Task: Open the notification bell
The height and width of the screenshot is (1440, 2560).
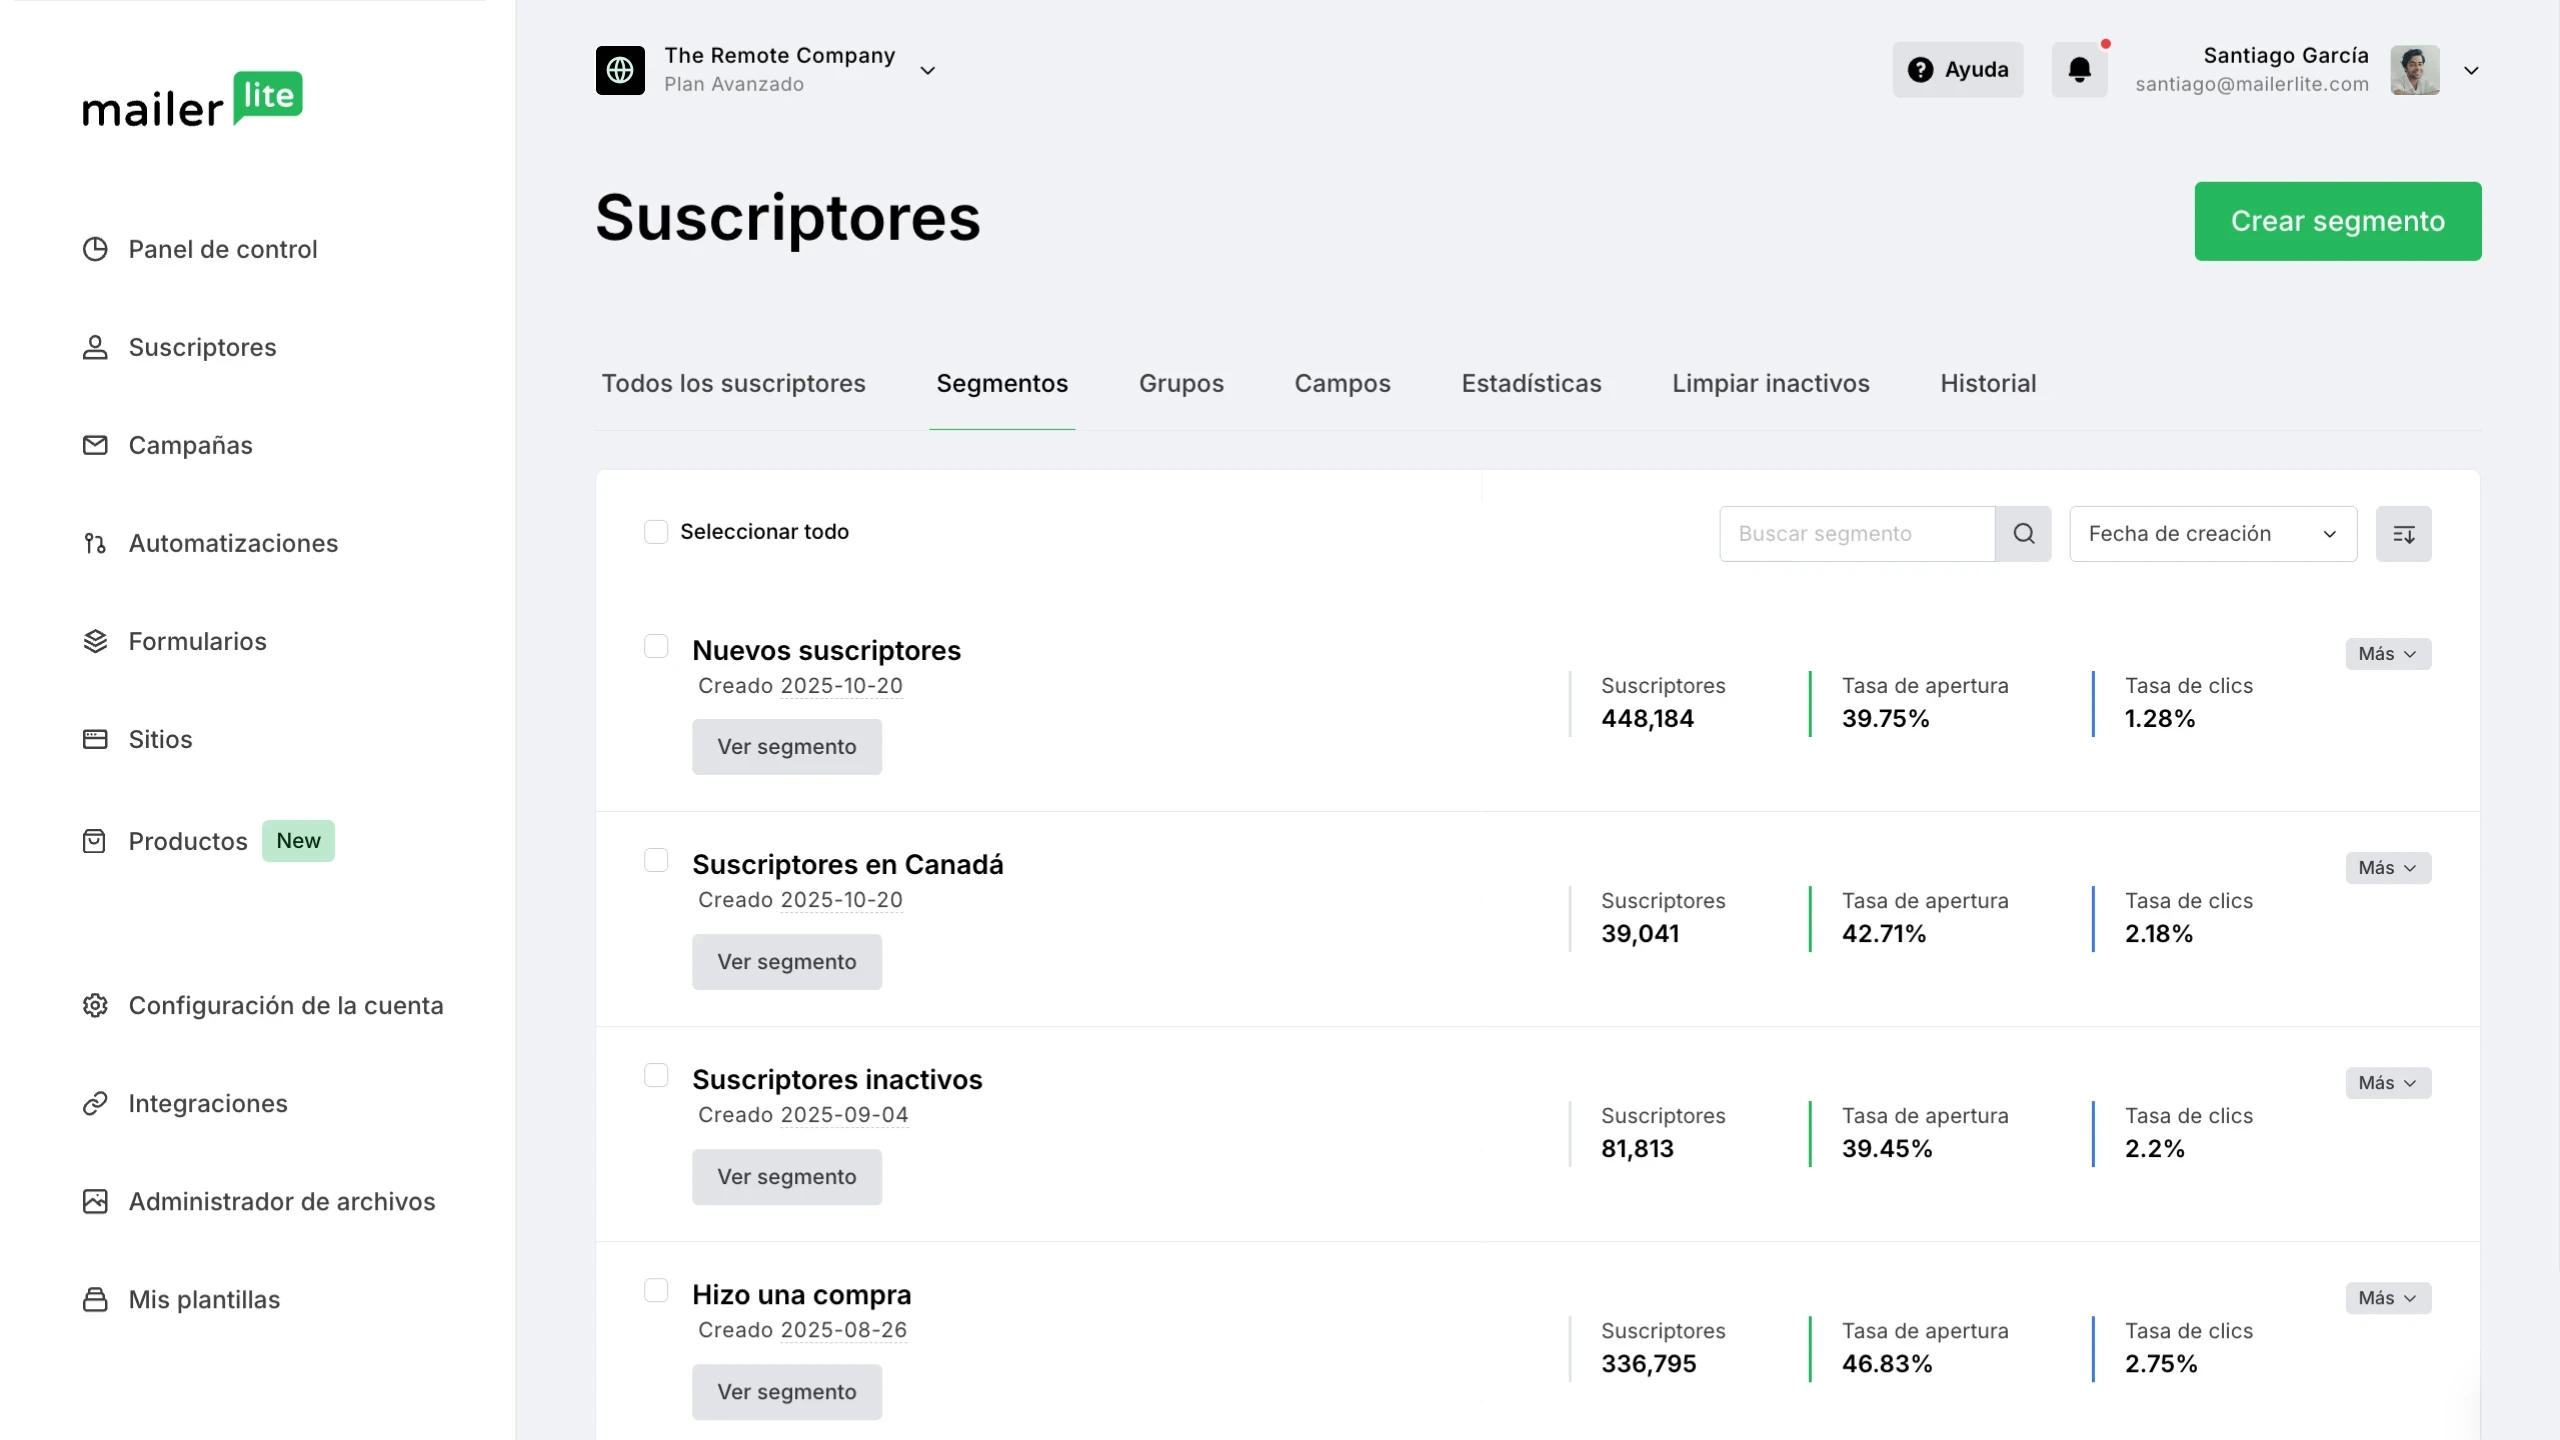Action: point(2081,70)
